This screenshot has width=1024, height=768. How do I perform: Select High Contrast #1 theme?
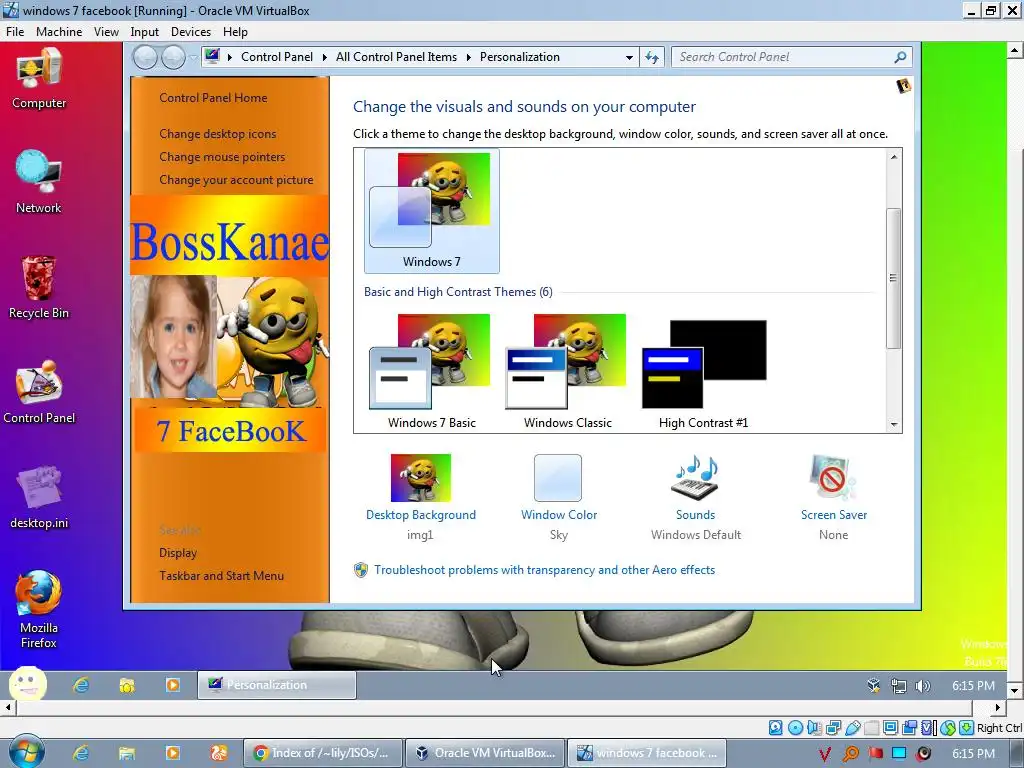(x=703, y=371)
